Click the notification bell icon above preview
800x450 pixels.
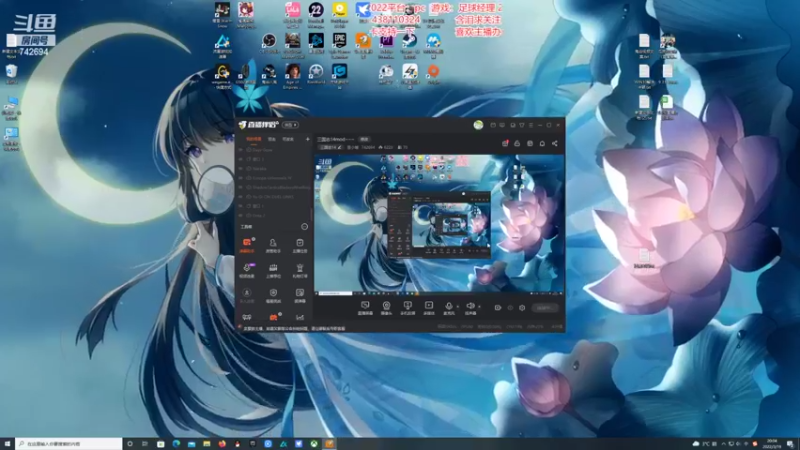542,143
